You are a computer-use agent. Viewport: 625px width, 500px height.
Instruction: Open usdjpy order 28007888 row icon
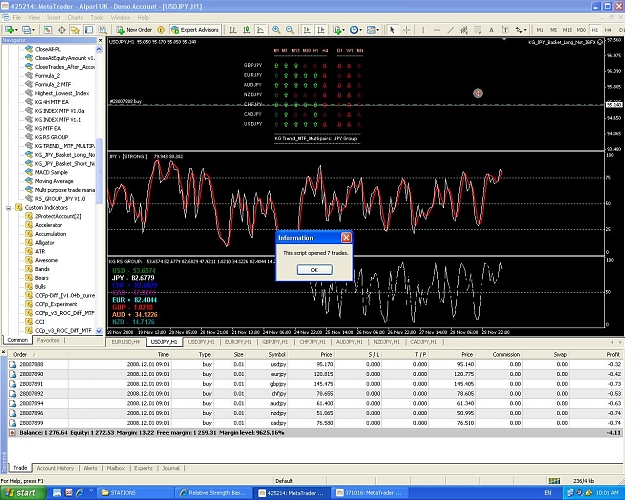(12, 364)
